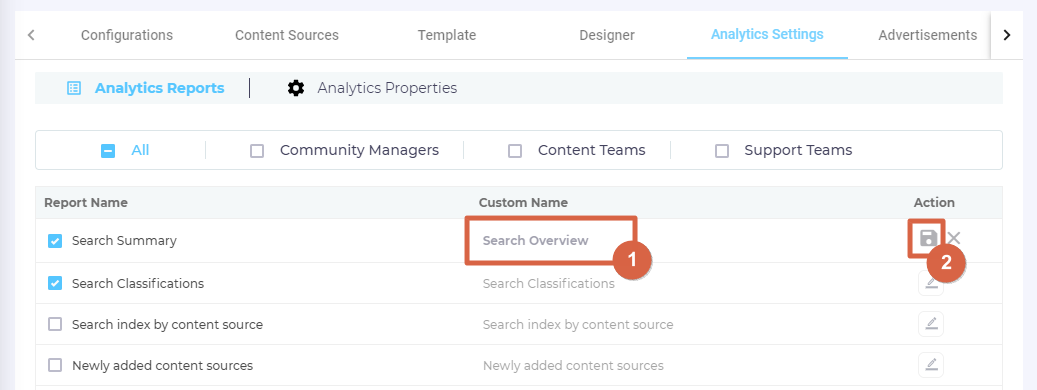1037x390 pixels.
Task: Enable Search index by content source report
Action: [55, 325]
